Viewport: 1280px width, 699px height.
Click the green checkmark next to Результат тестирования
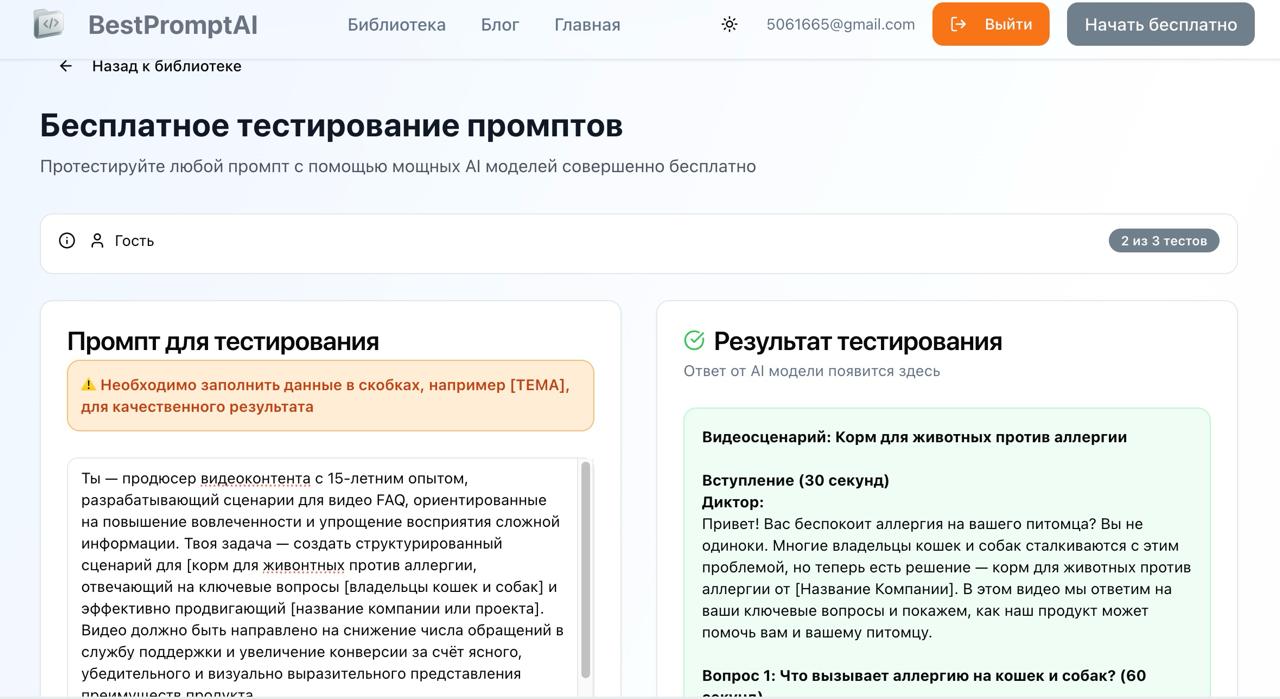692,340
